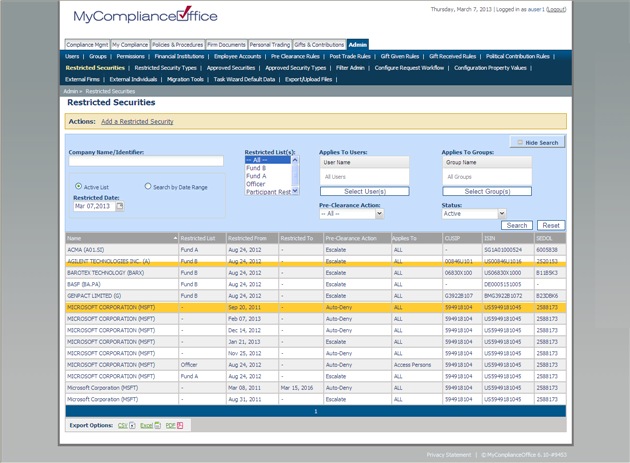Select the Admin tab
The width and height of the screenshot is (630, 463).
click(x=358, y=45)
